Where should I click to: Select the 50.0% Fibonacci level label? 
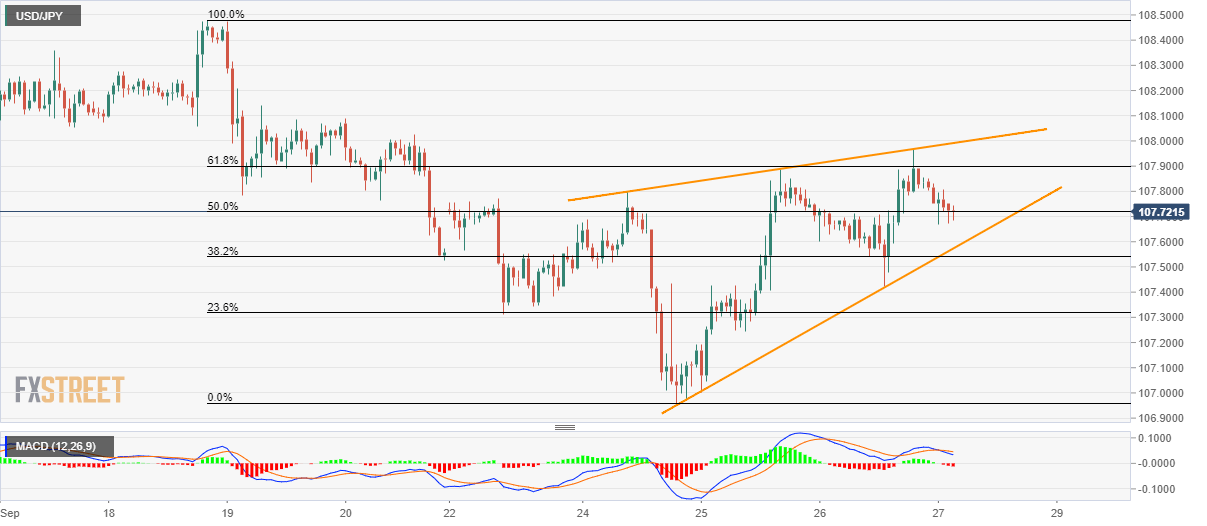point(223,206)
